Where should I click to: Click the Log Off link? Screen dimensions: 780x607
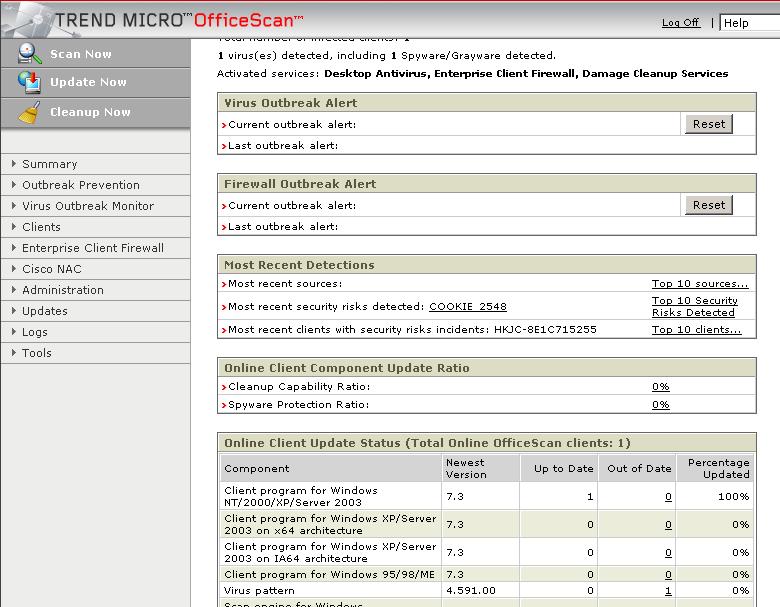pyautogui.click(x=680, y=23)
